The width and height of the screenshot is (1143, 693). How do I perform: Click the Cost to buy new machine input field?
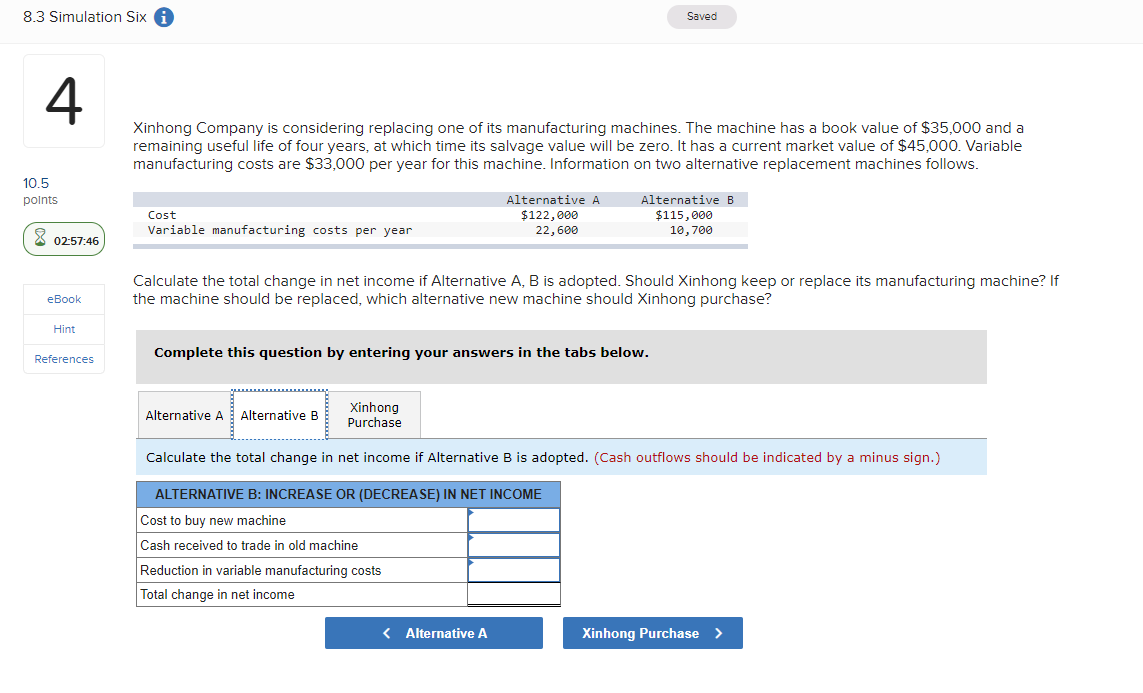tap(513, 519)
